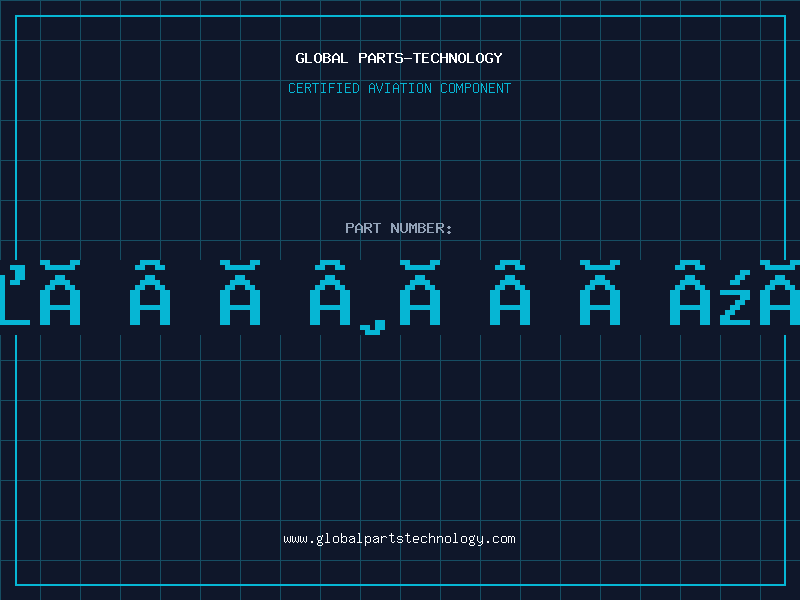Click the GLOBAL PARTS-TECHNOLOGY title
The height and width of the screenshot is (600, 800).
pyautogui.click(x=399, y=58)
